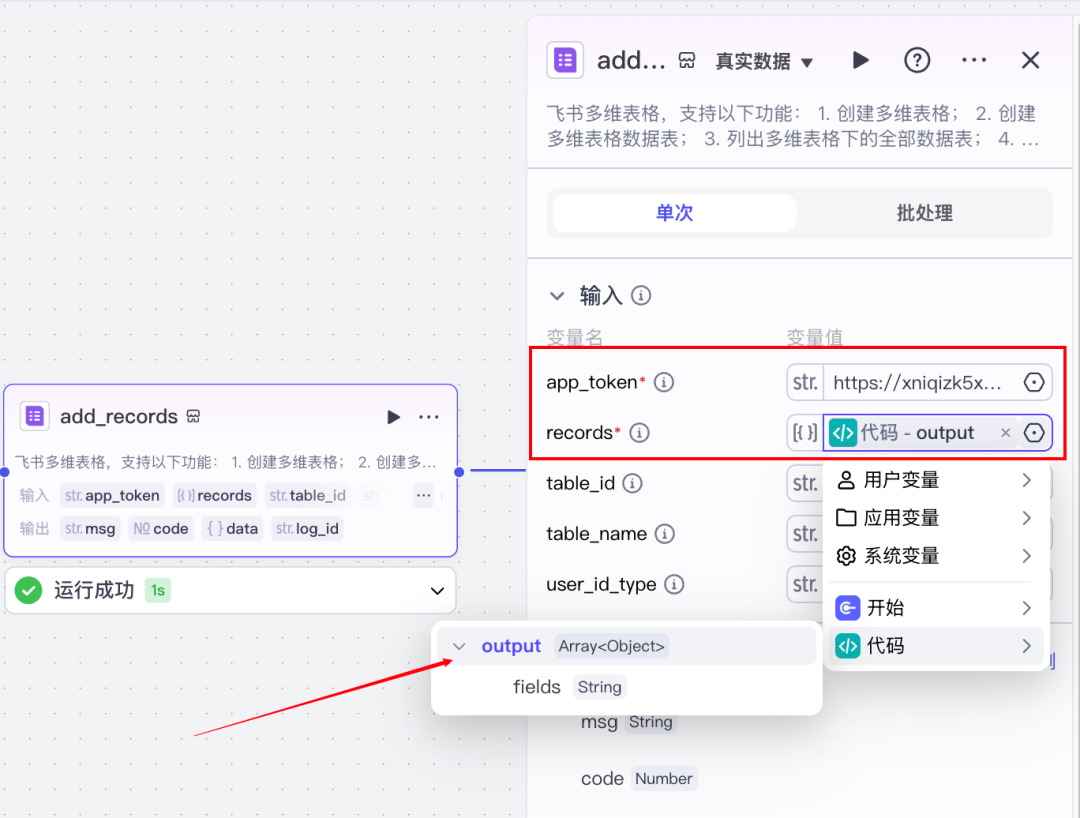Viewport: 1080px width, 818px height.
Task: Click the plugin description text in panel
Action: pos(793,126)
